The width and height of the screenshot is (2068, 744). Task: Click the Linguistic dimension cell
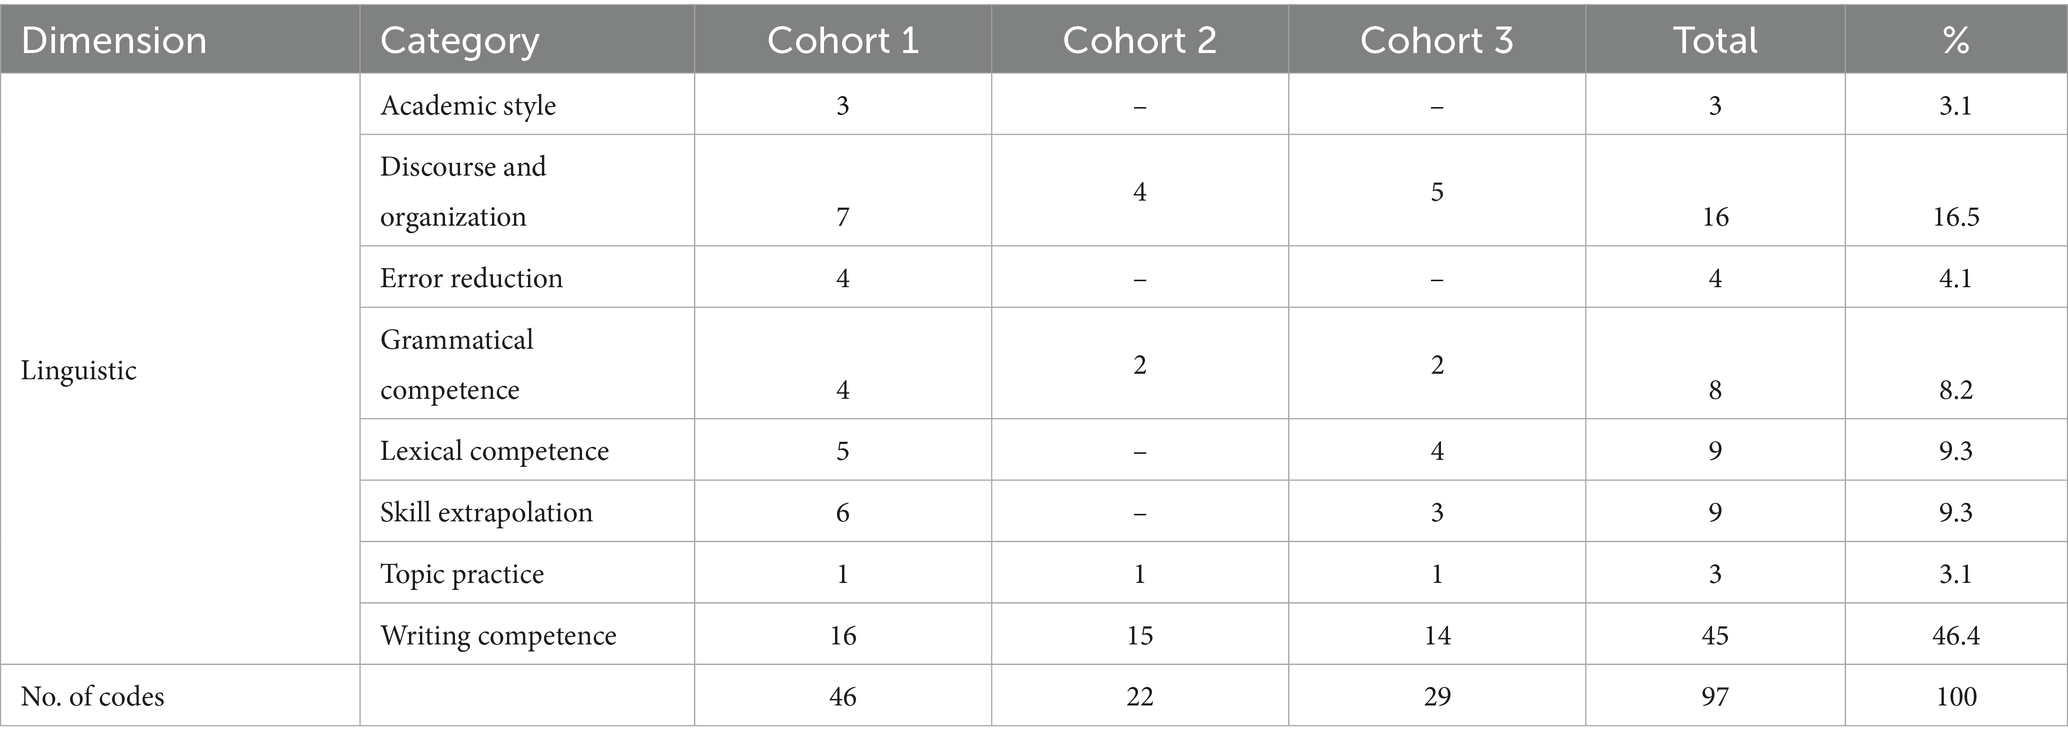coord(79,370)
